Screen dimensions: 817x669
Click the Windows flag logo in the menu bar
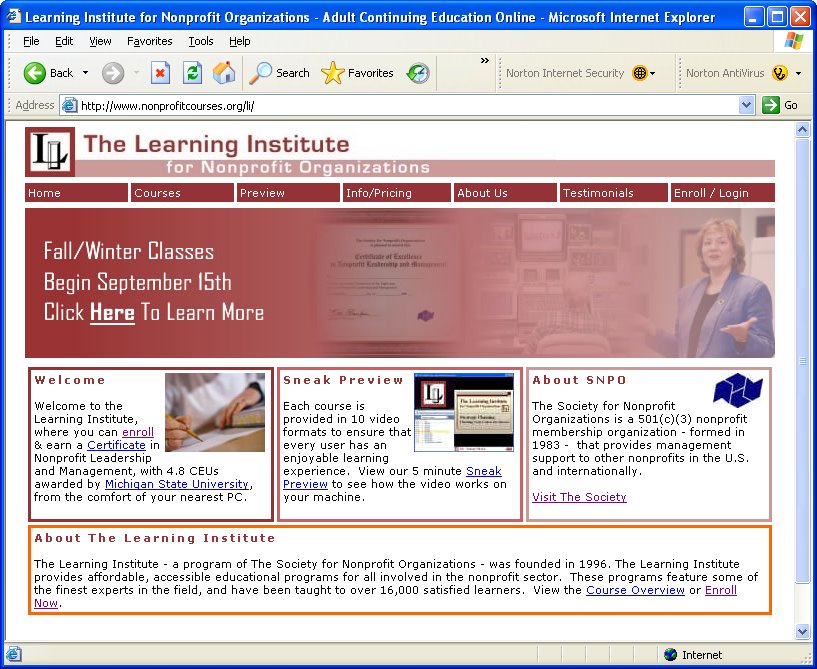tap(794, 41)
